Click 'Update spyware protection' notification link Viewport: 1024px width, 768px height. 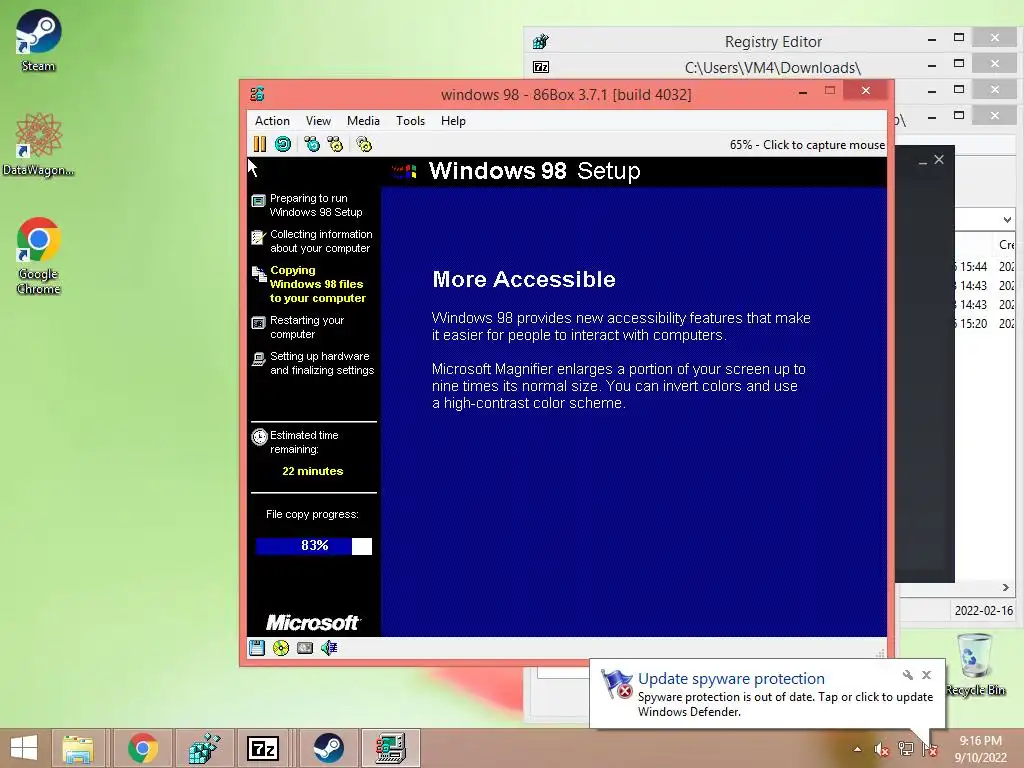pyautogui.click(x=731, y=679)
